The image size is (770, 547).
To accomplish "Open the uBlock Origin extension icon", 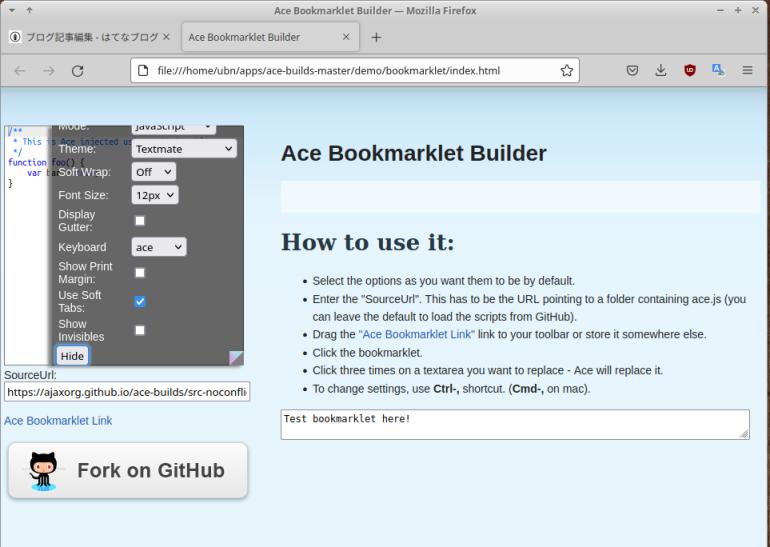I will [690, 71].
